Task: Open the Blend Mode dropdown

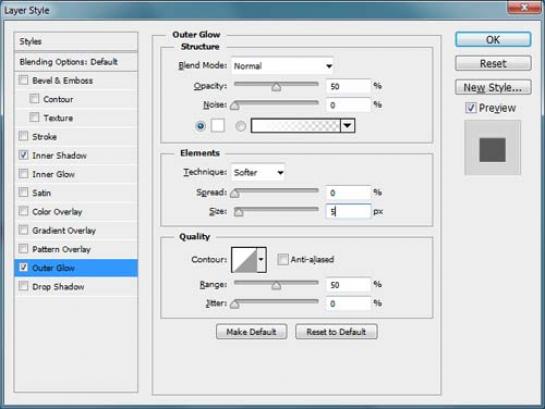Action: (283, 66)
